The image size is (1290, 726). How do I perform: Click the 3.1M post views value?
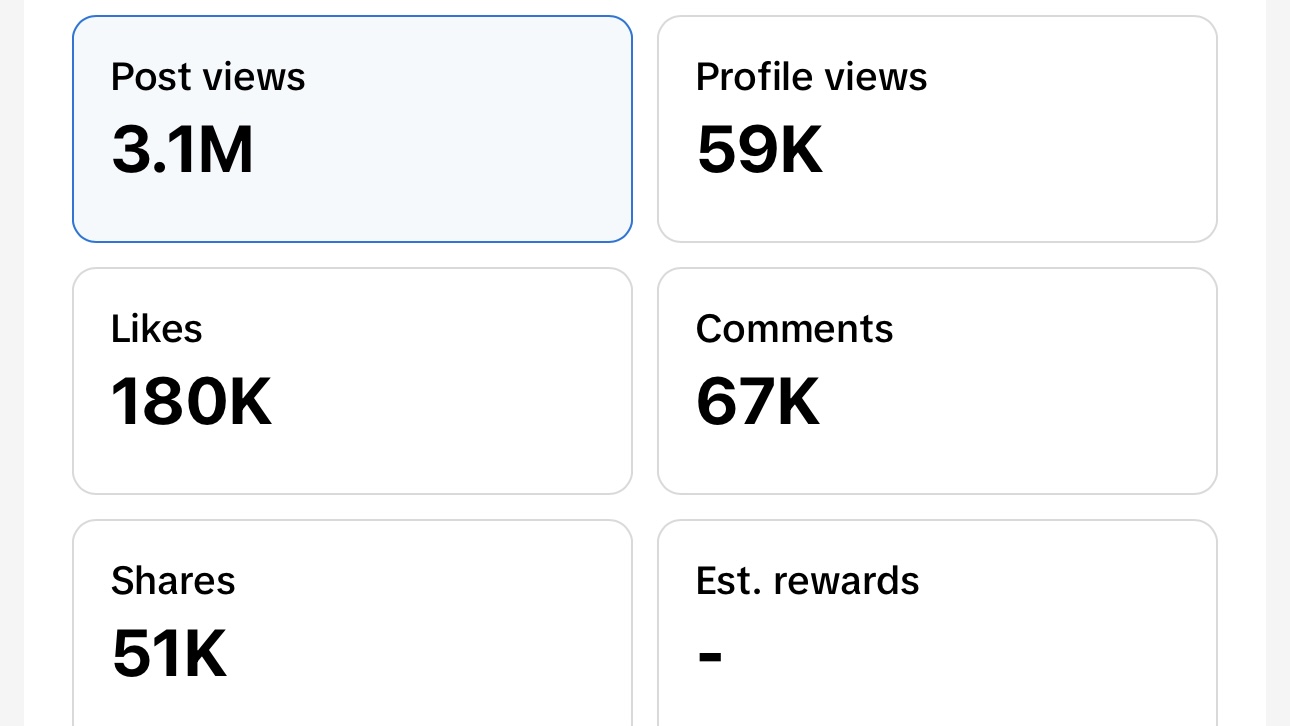tap(183, 151)
